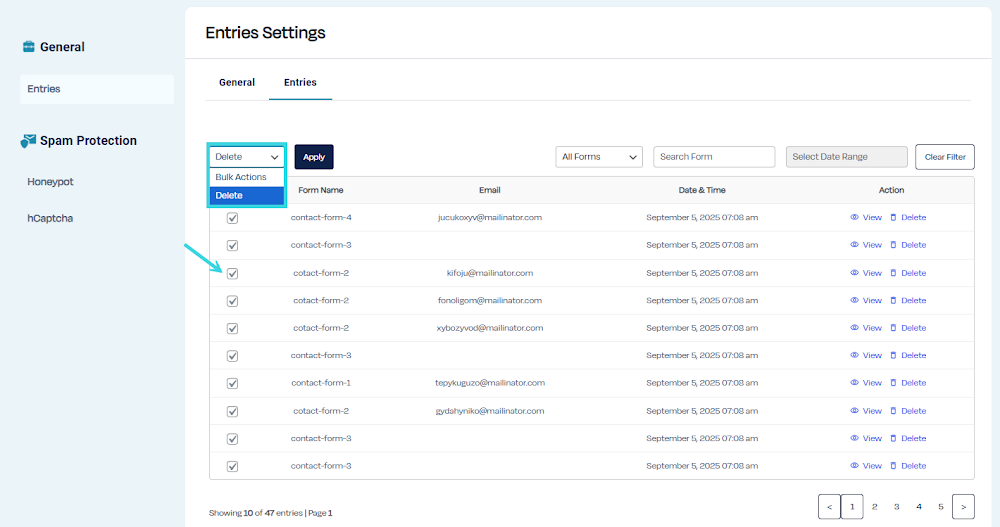Click the Clear Filter button
Viewport: 1000px width, 527px height.
point(944,157)
